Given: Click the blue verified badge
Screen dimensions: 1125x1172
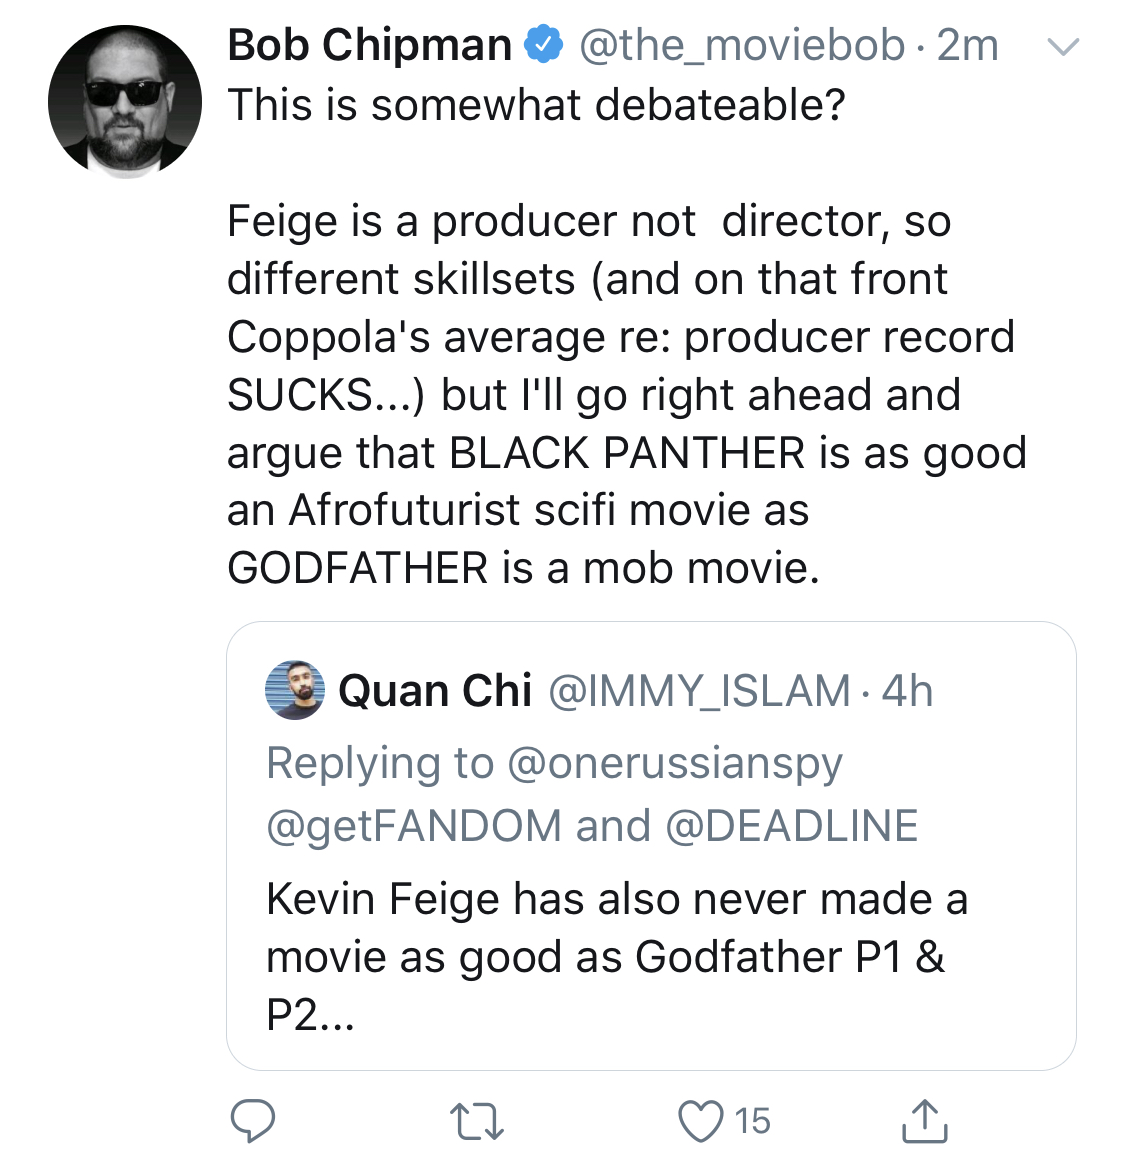Looking at the screenshot, I should tap(543, 44).
